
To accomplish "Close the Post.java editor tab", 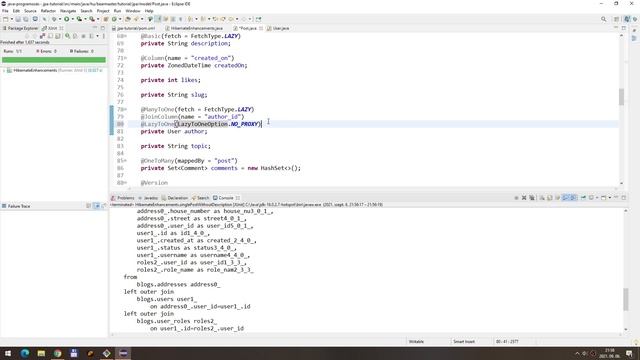I will point(261,28).
